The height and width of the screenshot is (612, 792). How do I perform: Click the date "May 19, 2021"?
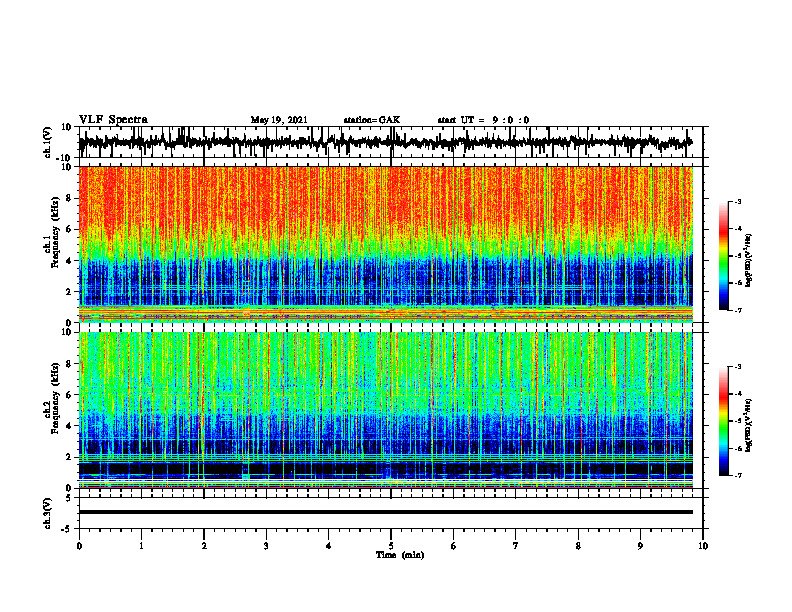[279, 120]
